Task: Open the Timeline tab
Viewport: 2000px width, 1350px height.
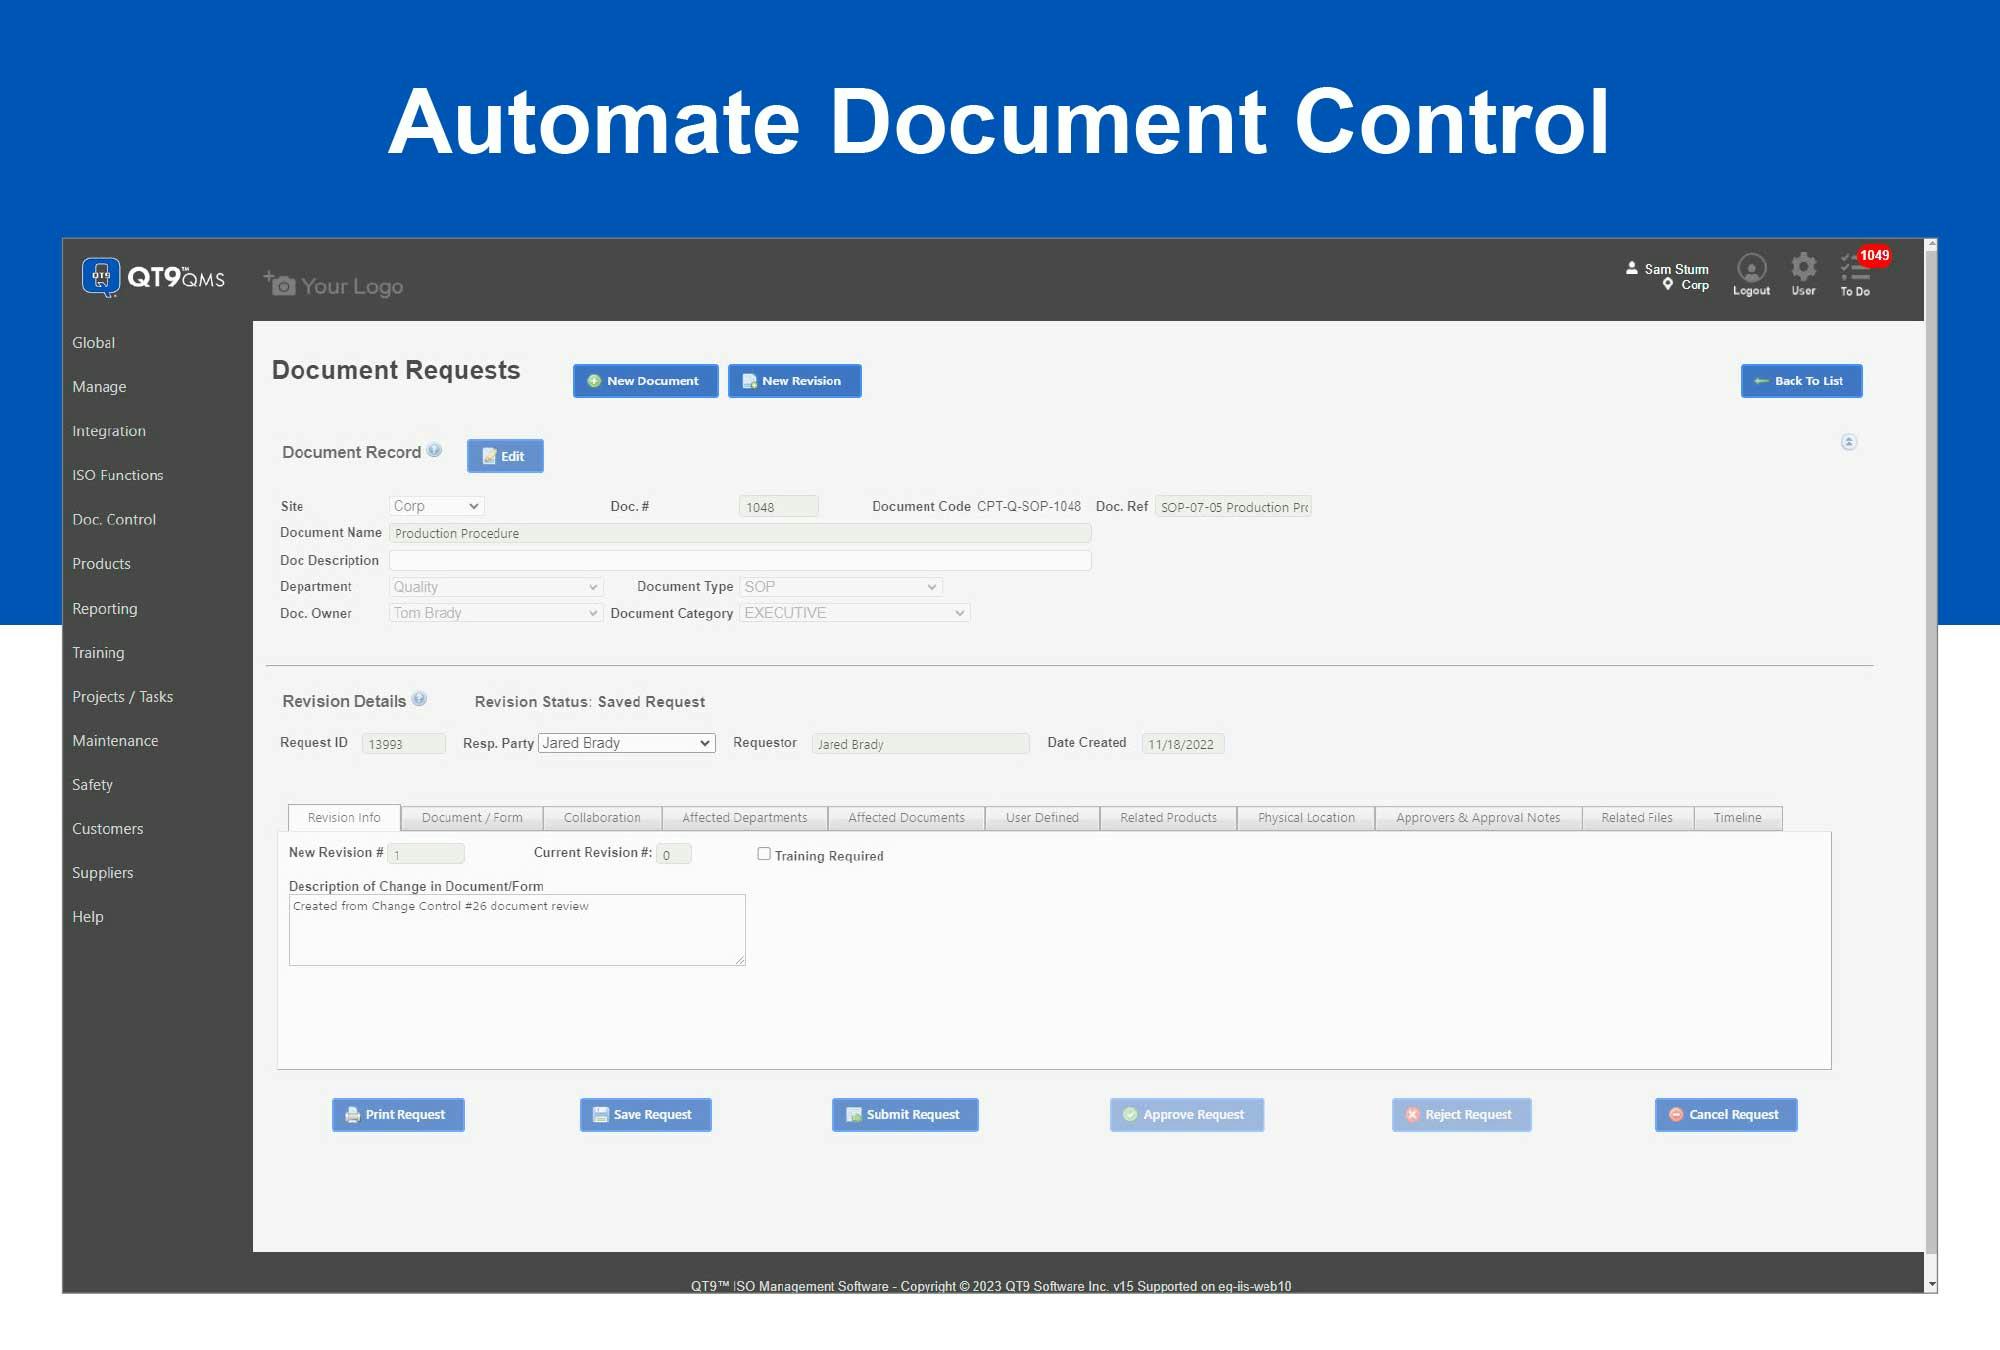Action: (1737, 818)
